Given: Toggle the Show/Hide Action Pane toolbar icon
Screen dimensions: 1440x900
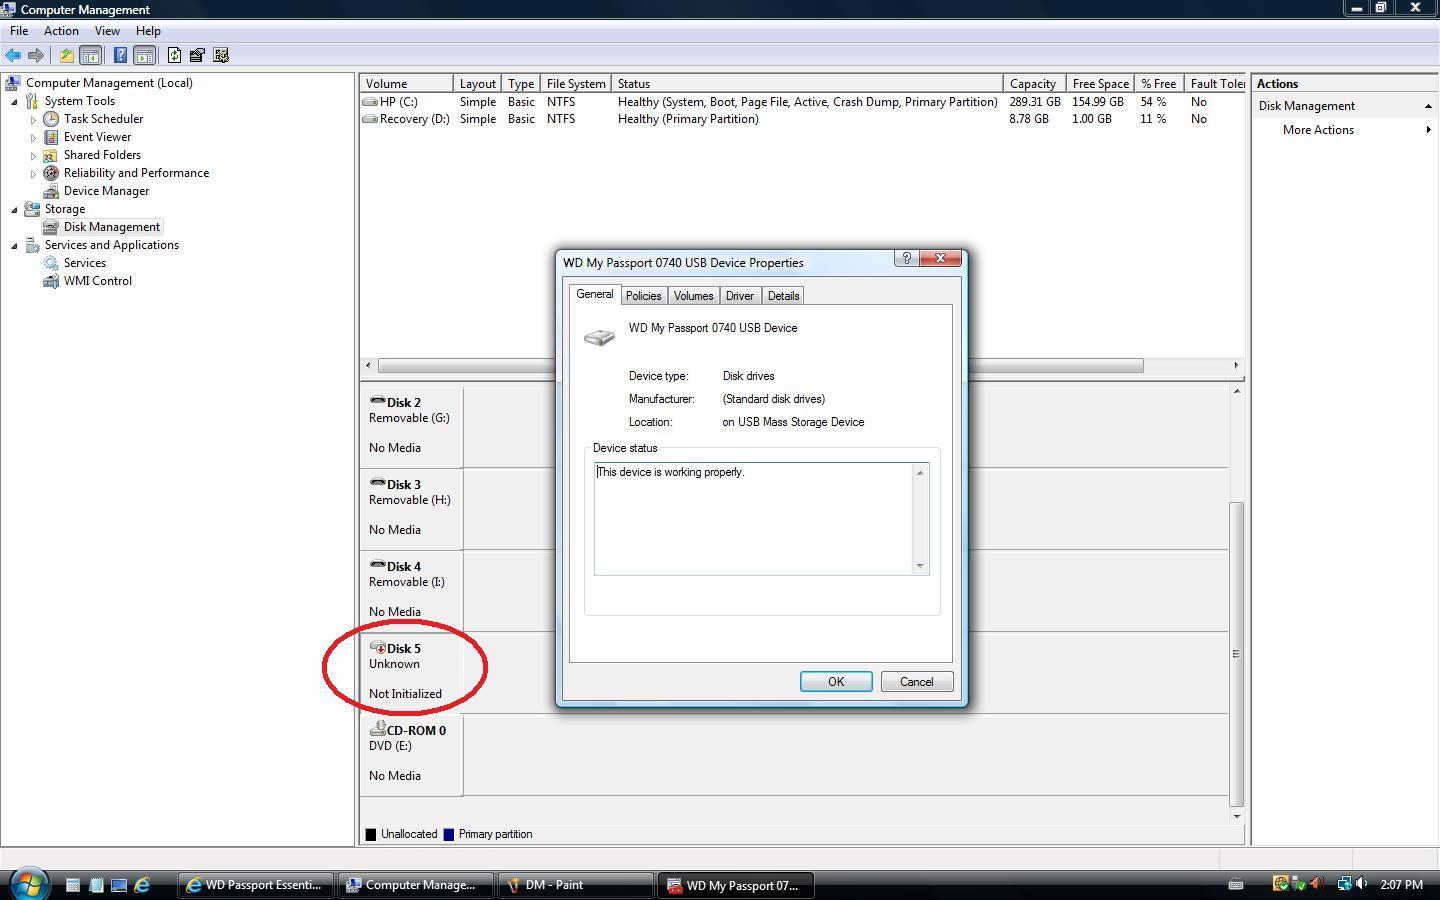Looking at the screenshot, I should pyautogui.click(x=144, y=55).
